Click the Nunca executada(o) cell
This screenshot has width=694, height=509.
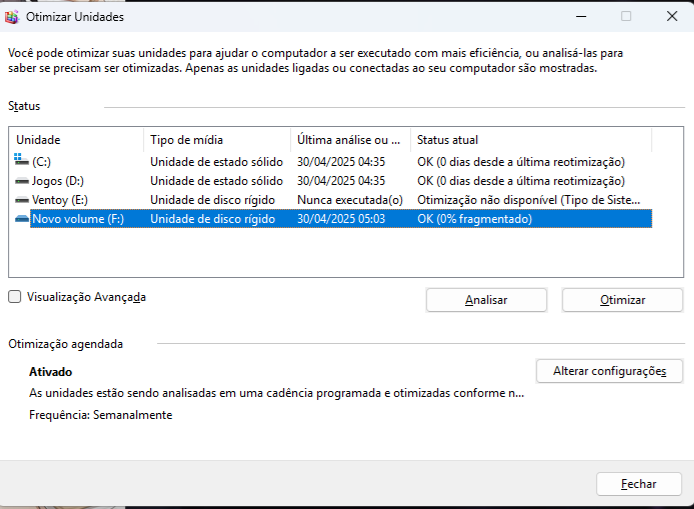pos(350,200)
